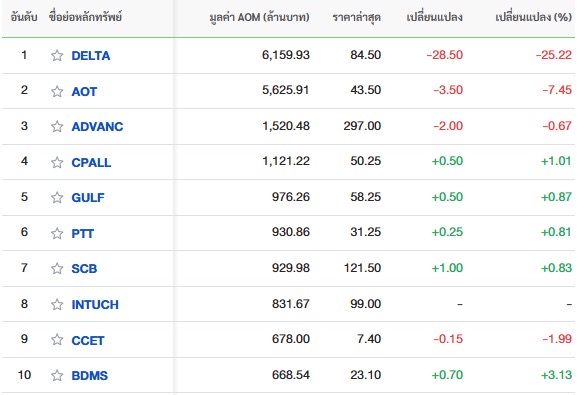Viewport: 585px width, 395px height.
Task: Sort by อันดับ column header
Action: coord(24,17)
